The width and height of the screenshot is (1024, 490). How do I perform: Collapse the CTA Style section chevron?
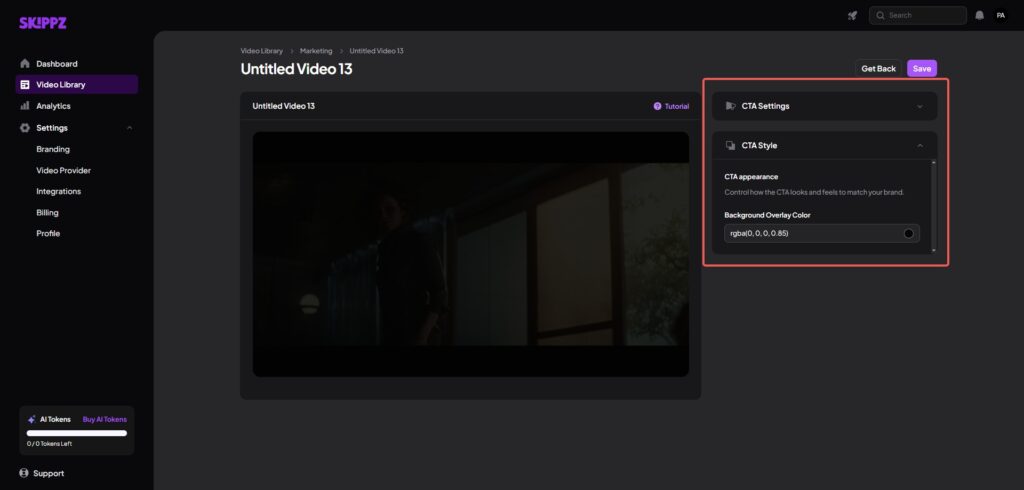coord(919,146)
